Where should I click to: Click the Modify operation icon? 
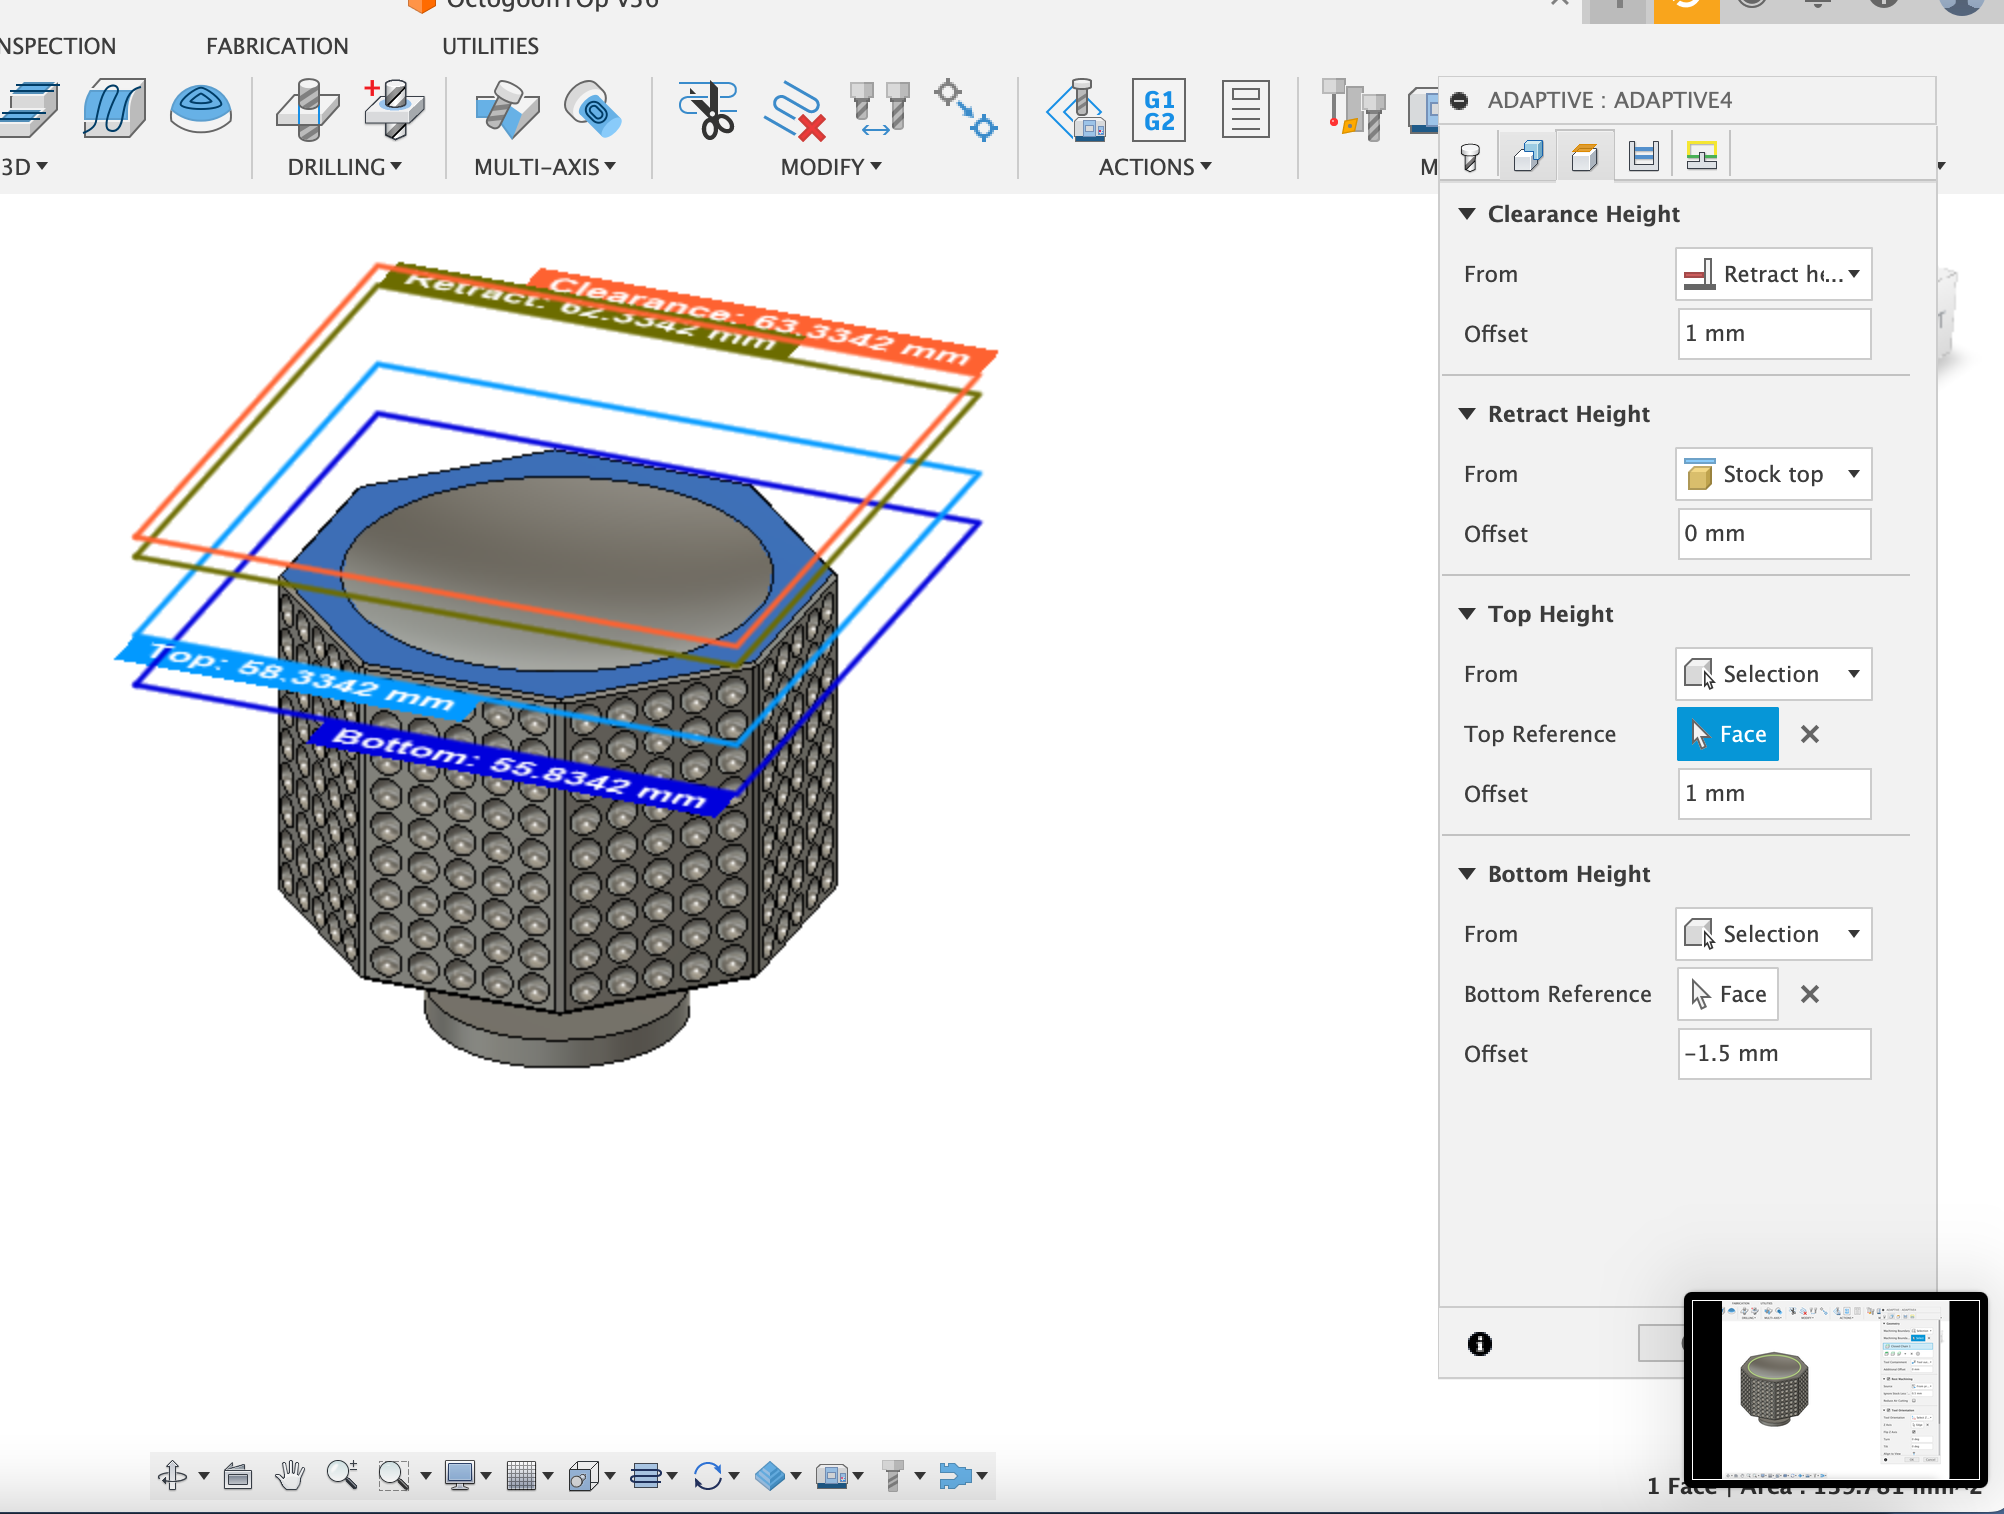pyautogui.click(x=833, y=167)
